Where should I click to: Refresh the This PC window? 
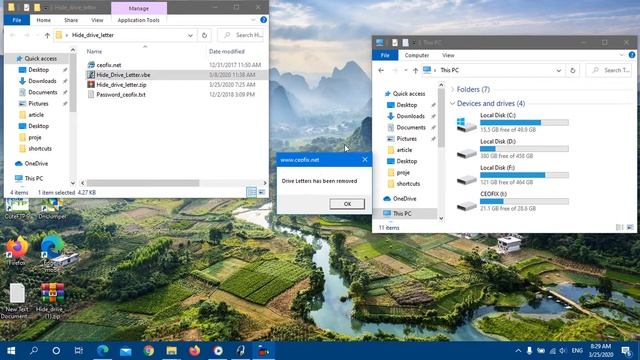573,71
